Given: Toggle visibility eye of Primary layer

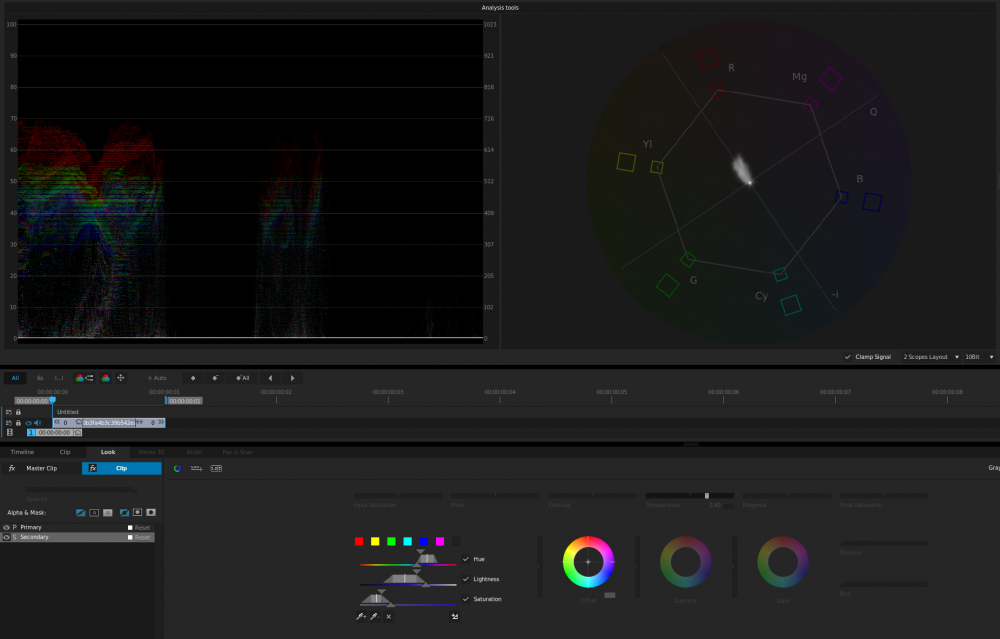Looking at the screenshot, I should 7,527.
